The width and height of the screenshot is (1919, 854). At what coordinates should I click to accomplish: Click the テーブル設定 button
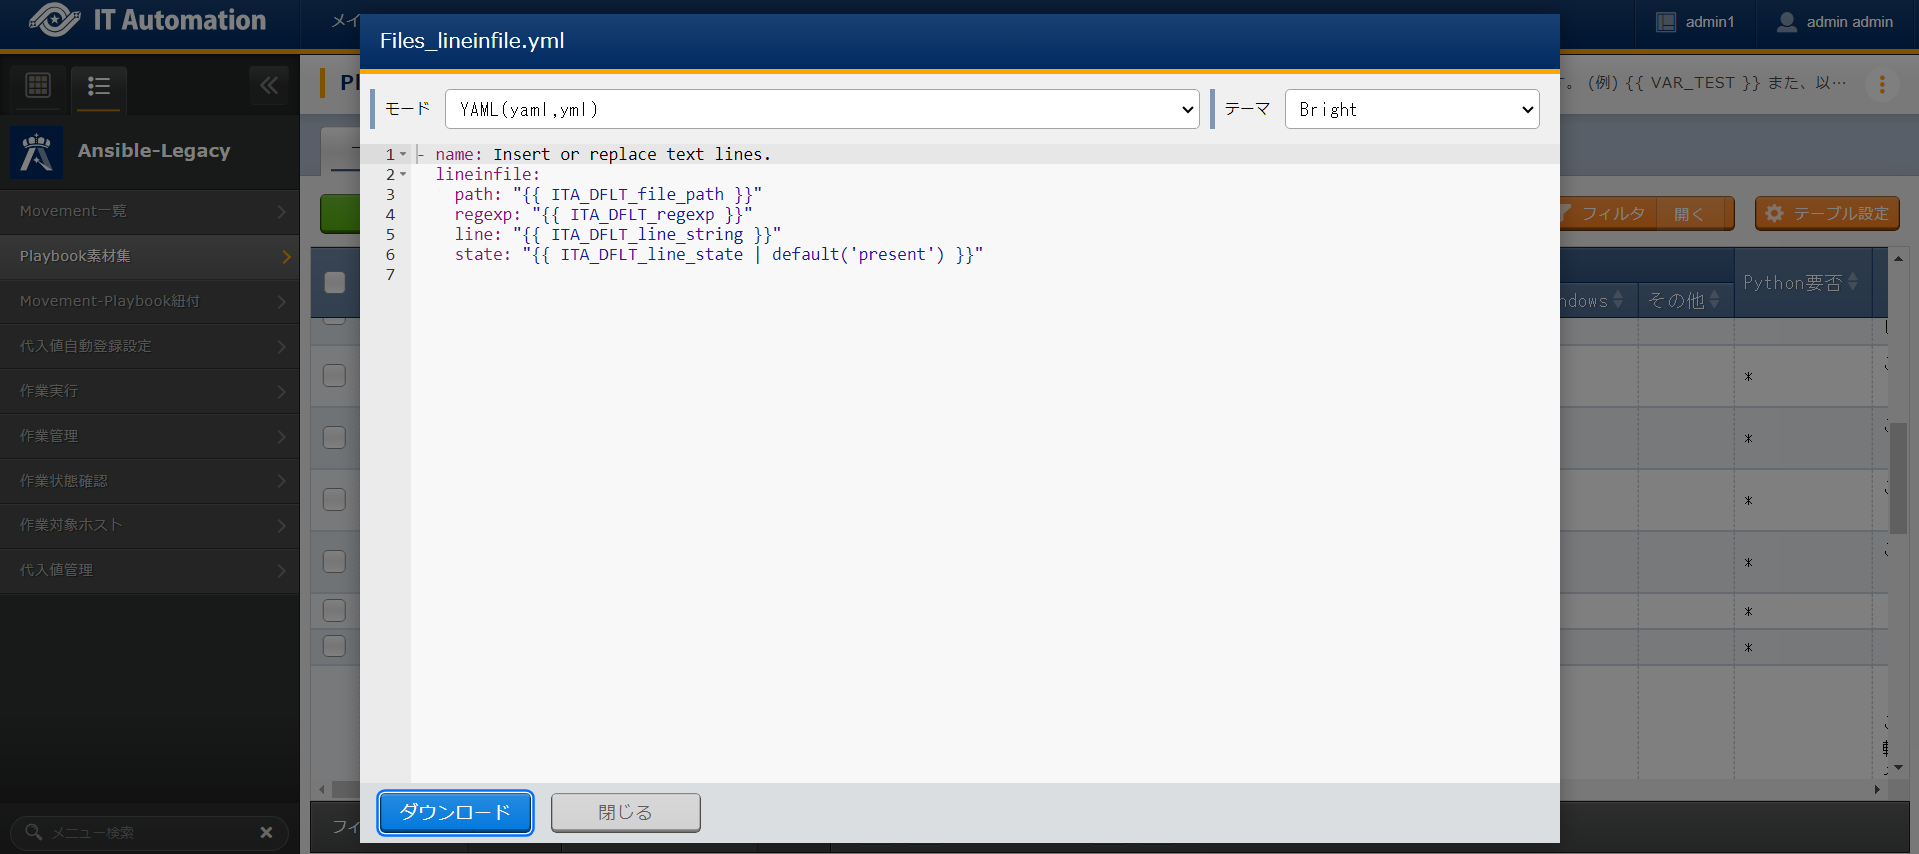pyautogui.click(x=1827, y=214)
